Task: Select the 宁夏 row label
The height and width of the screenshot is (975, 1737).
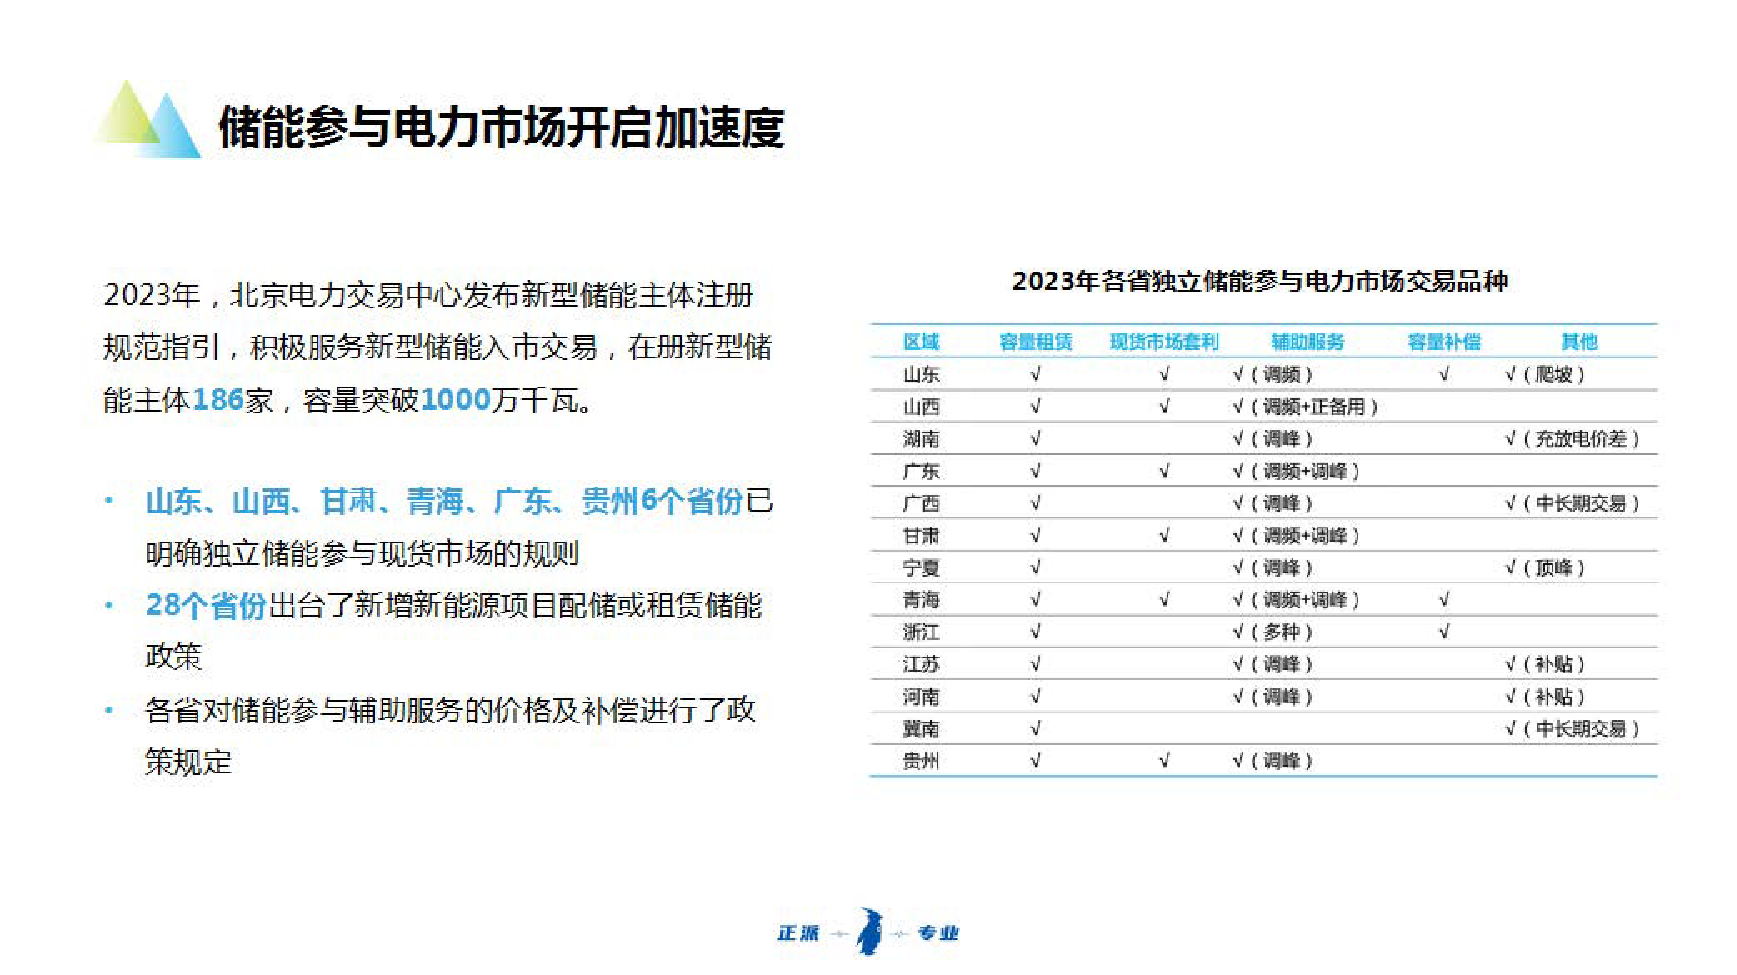Action: pos(921,567)
